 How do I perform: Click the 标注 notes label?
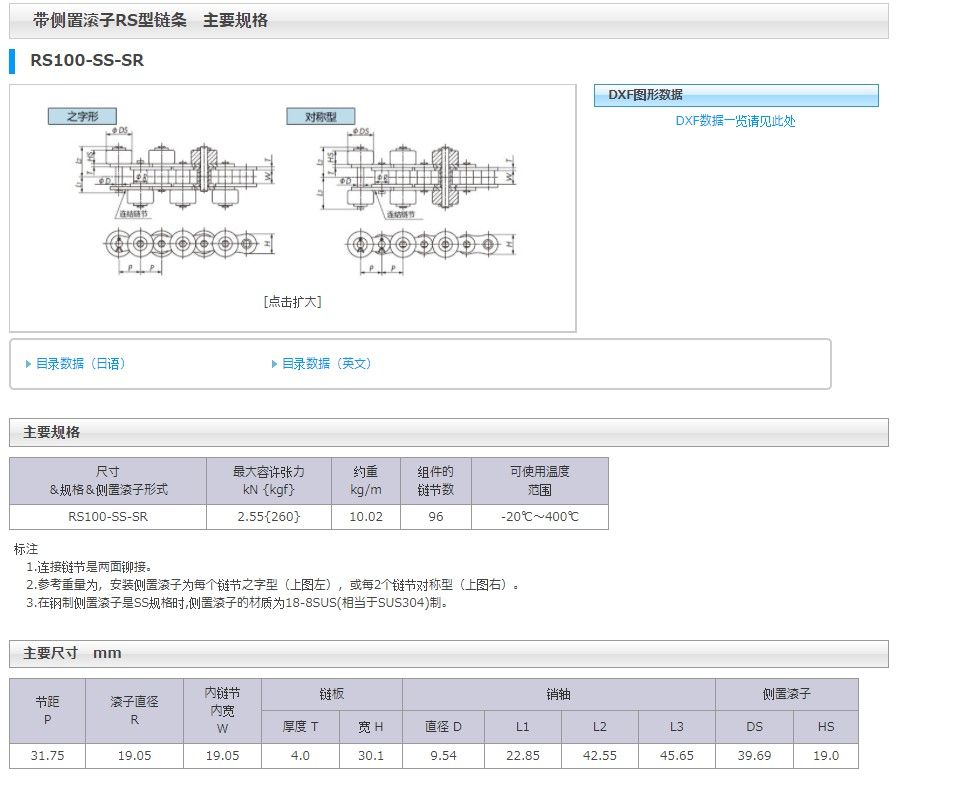tap(26, 549)
